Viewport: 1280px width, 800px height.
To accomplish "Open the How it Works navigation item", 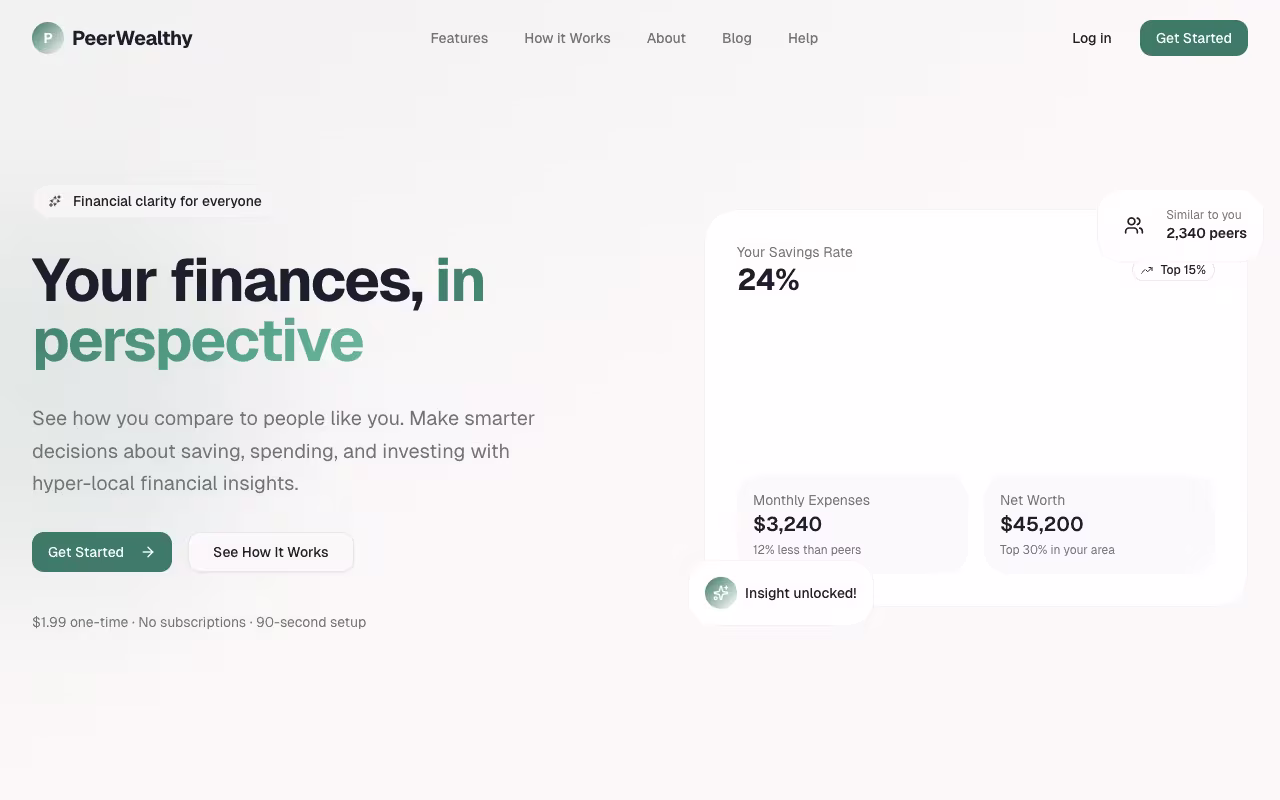I will (x=567, y=38).
